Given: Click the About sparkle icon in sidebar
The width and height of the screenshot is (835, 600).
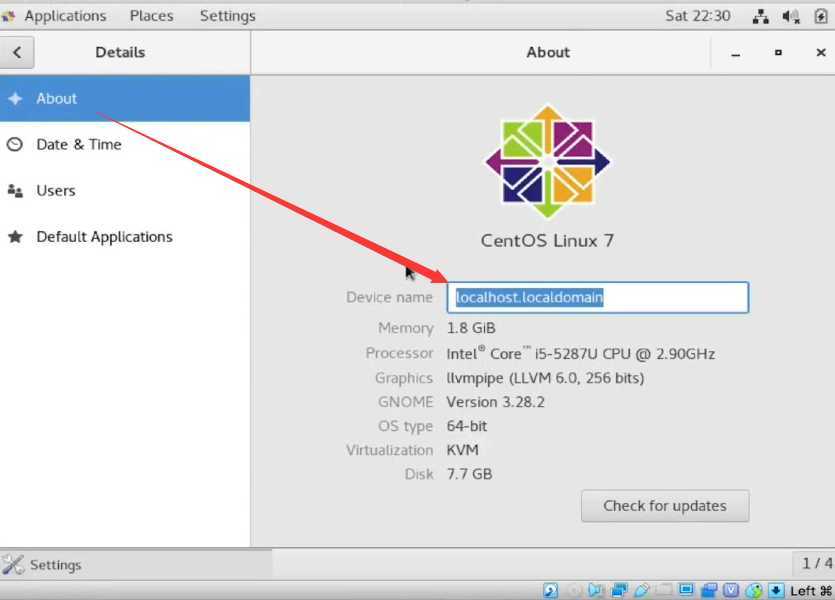Looking at the screenshot, I should click(15, 98).
